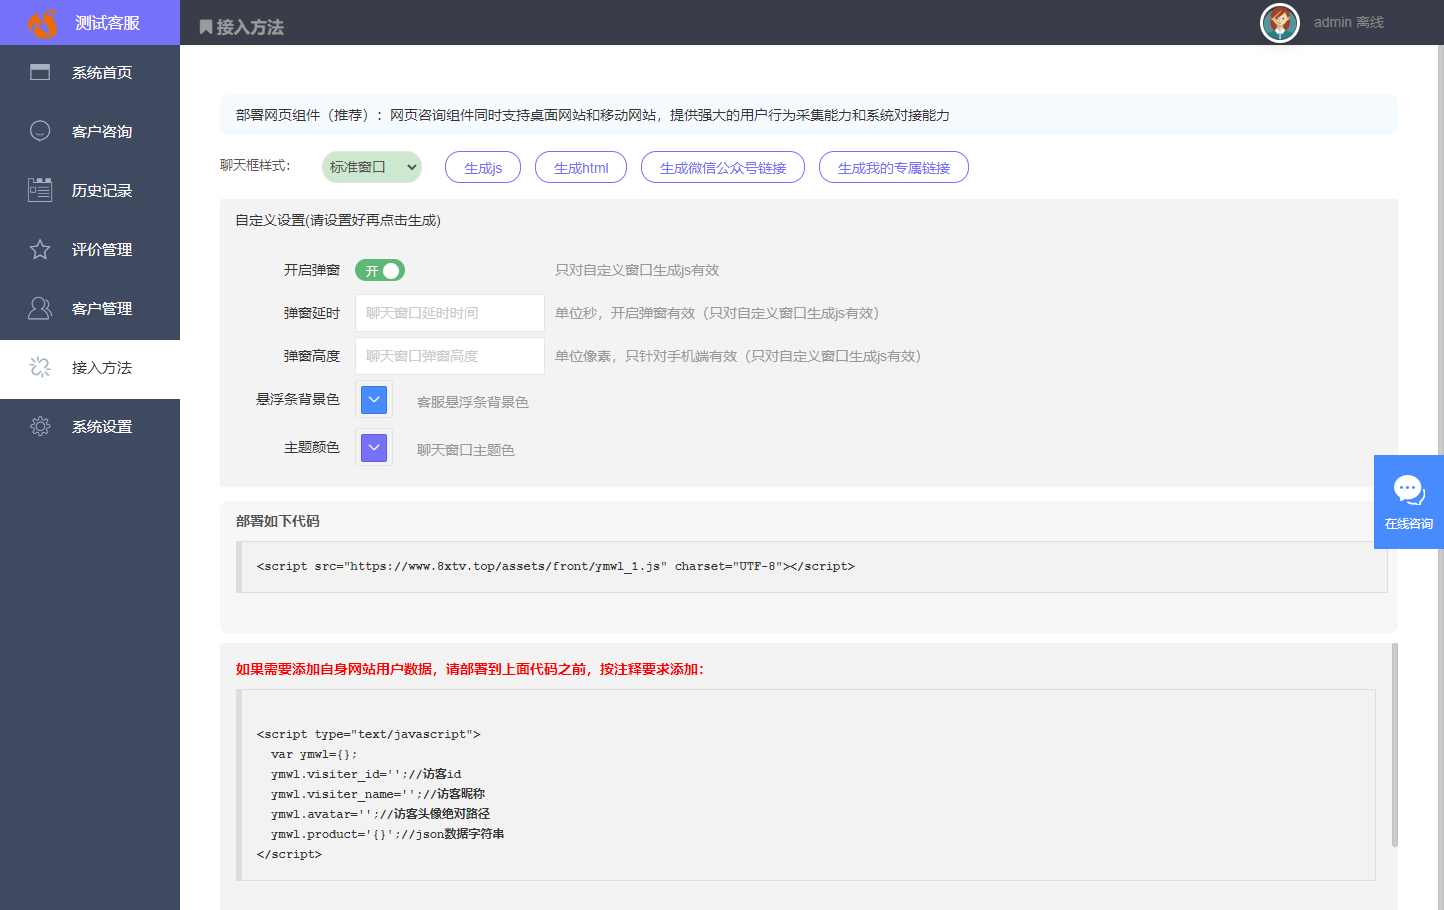Open the 聊天框样式 标准窗口 dropdown

pyautogui.click(x=372, y=167)
